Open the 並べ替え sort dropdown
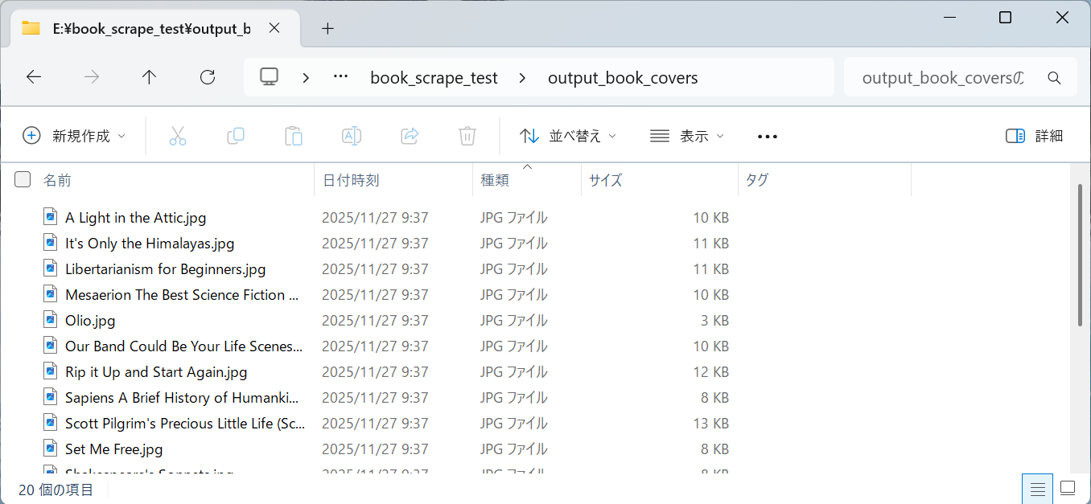Image resolution: width=1091 pixels, height=504 pixels. click(568, 136)
